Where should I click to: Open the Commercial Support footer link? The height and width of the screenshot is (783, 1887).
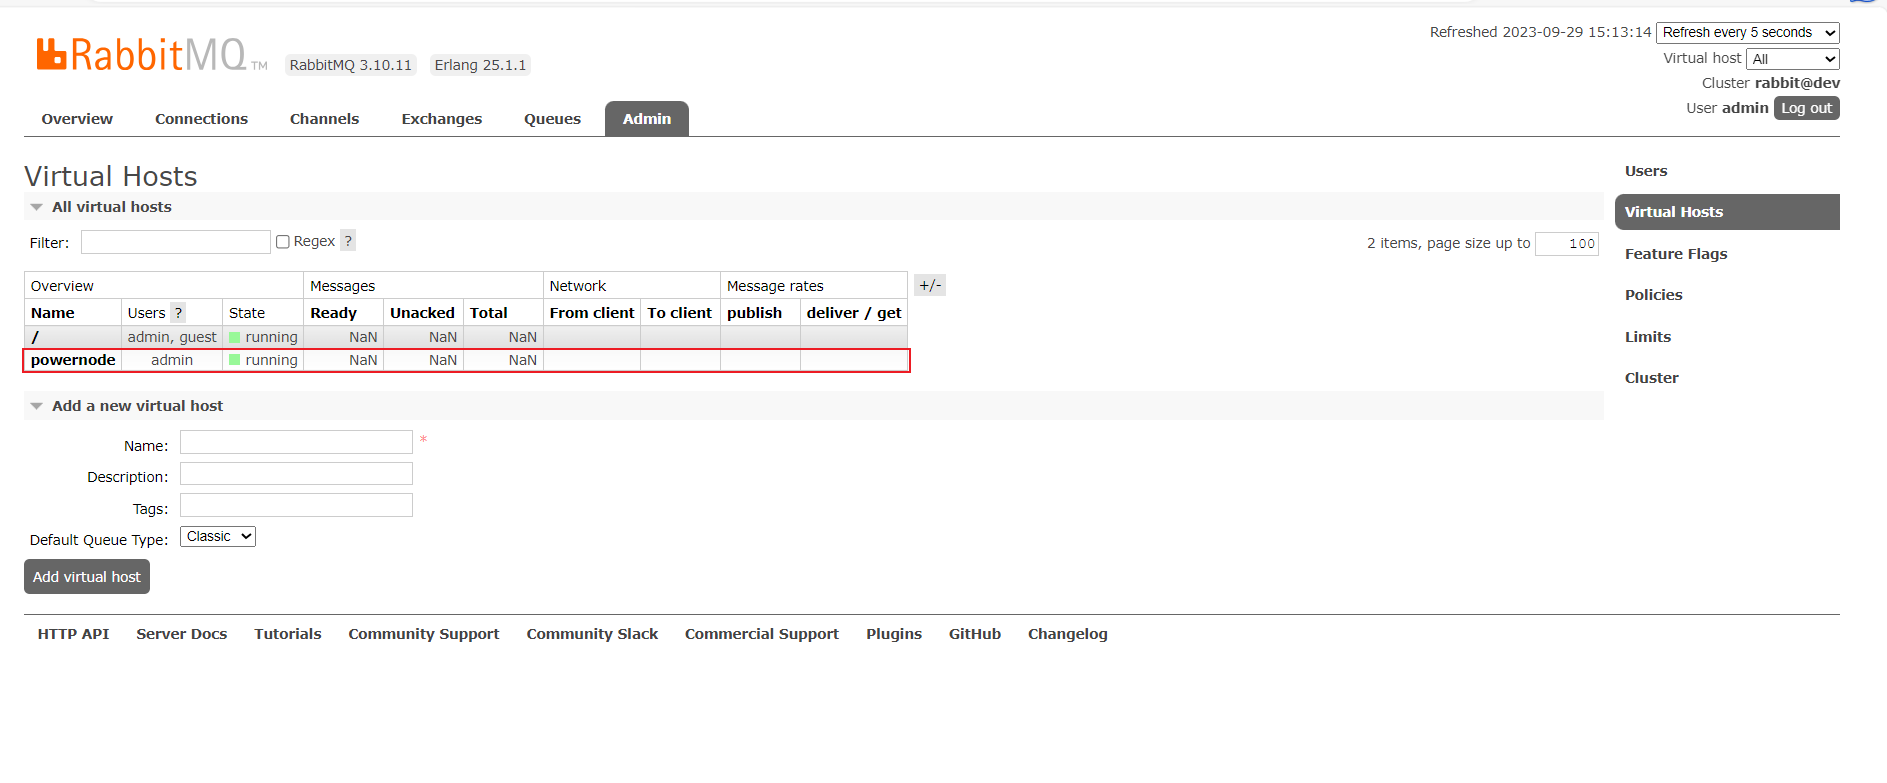(x=762, y=634)
